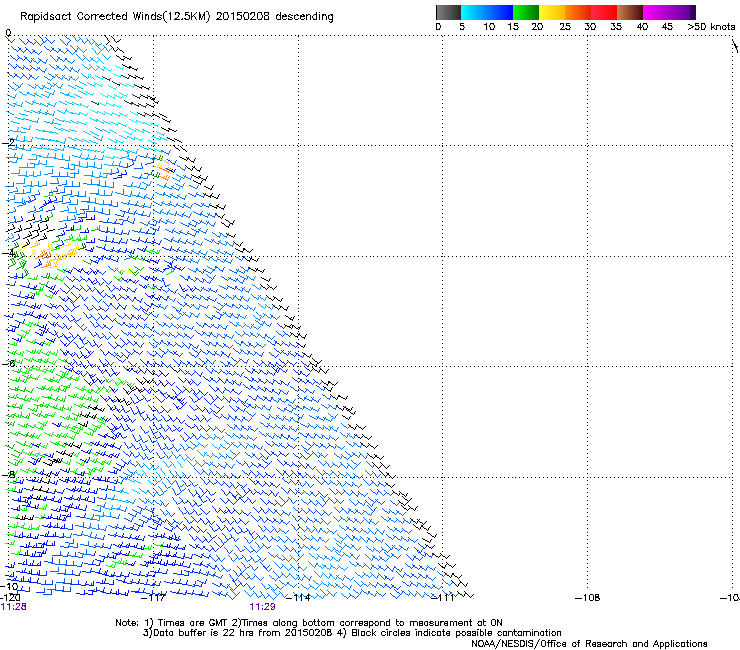Click the "-4" latitude axis label
This screenshot has width=740, height=650.
[x=9, y=253]
